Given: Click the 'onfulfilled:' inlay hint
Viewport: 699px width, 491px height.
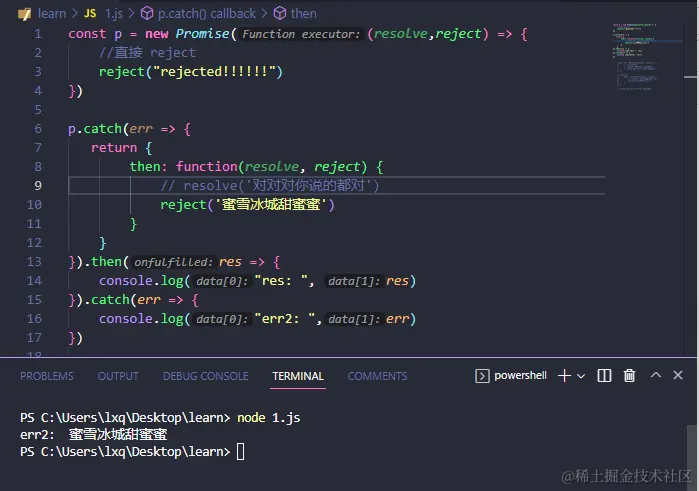Looking at the screenshot, I should (x=173, y=262).
